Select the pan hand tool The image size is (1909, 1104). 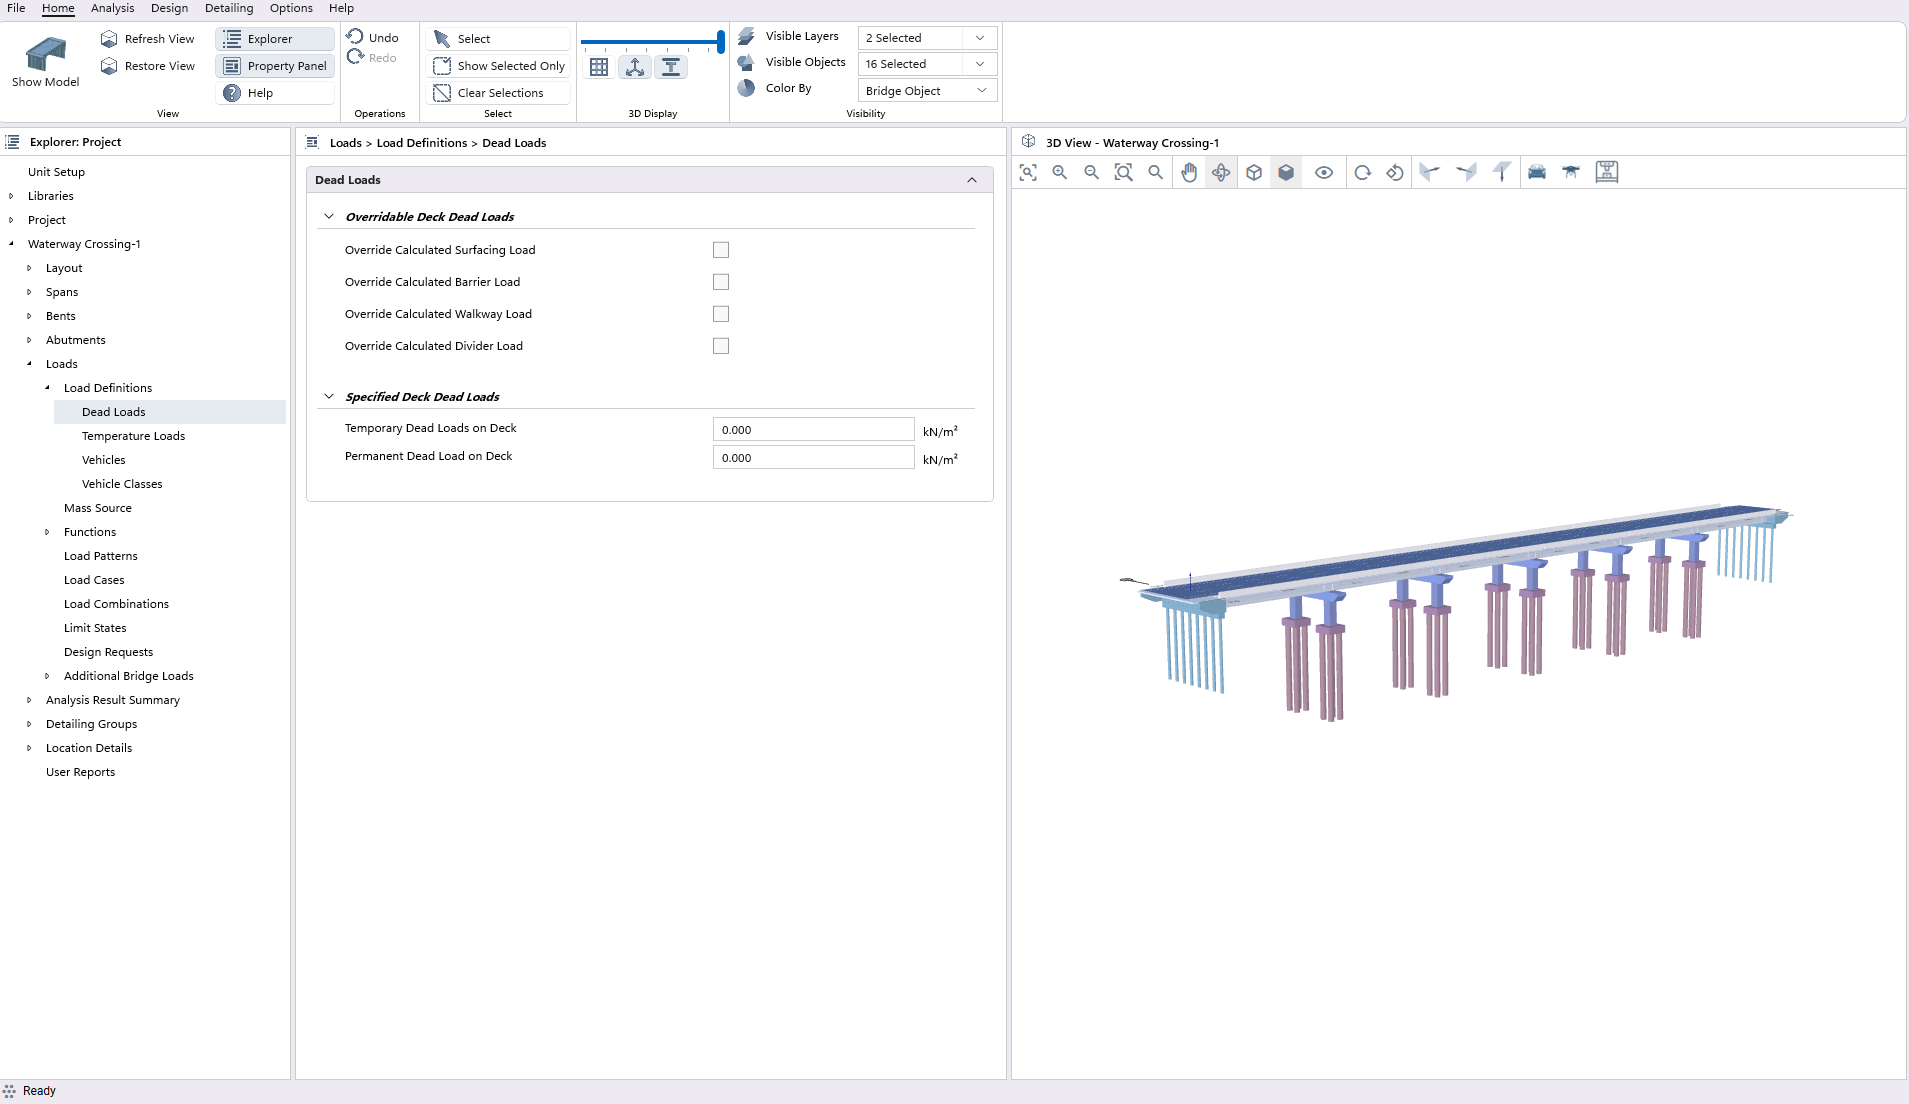click(x=1188, y=172)
